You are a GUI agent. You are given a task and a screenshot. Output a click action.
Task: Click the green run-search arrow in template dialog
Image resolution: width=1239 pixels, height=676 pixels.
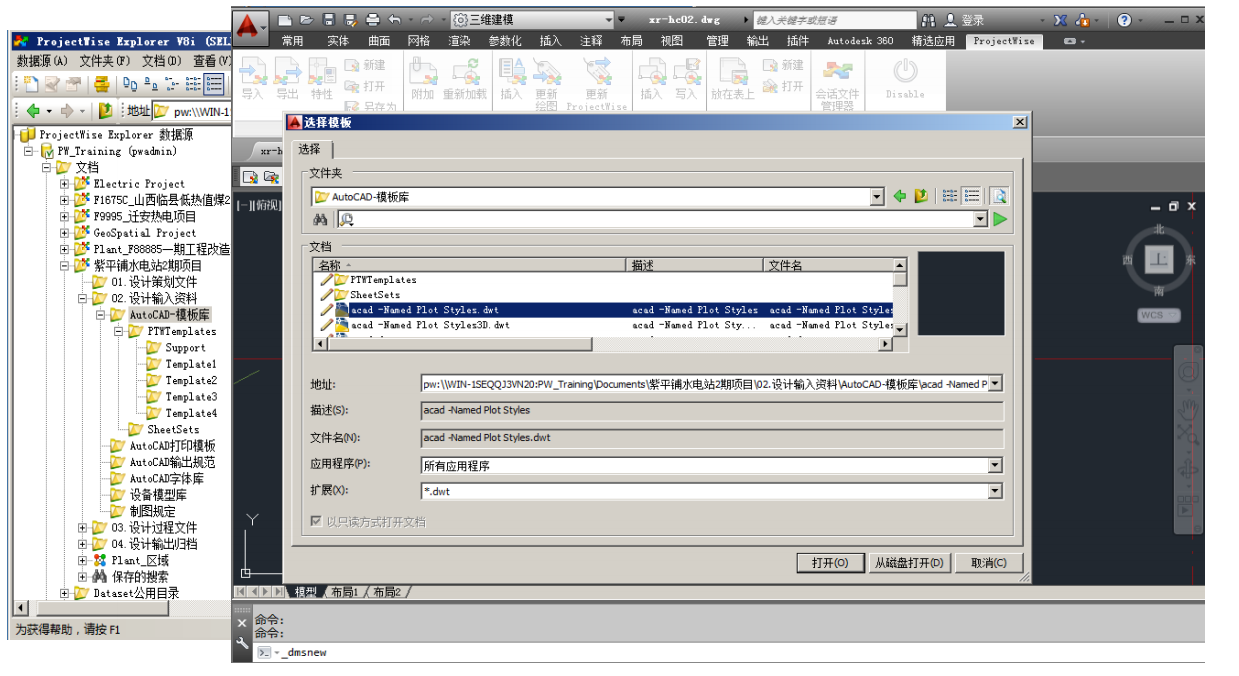click(x=999, y=219)
